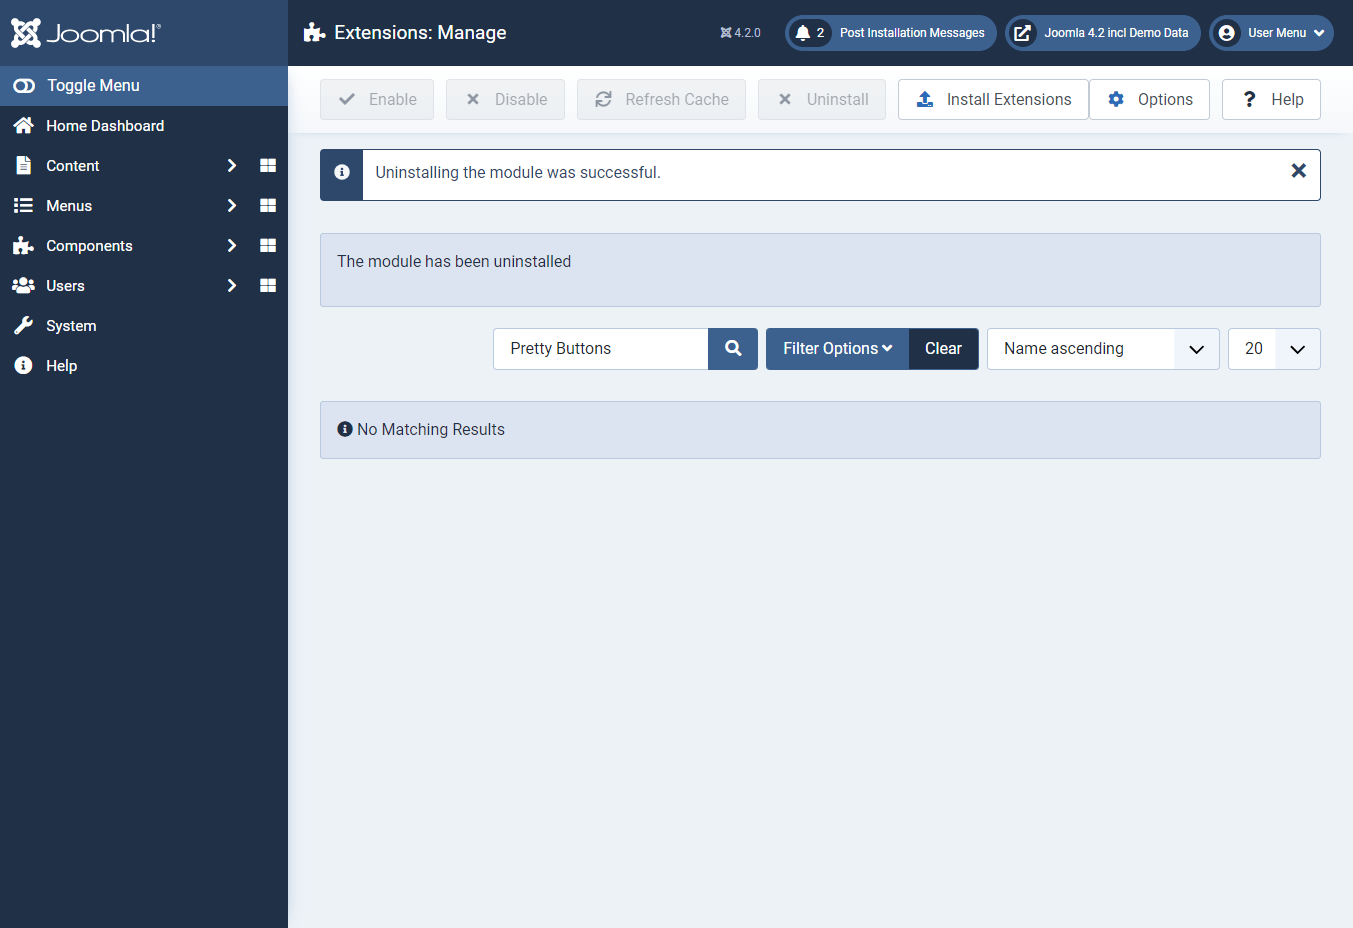The image size is (1353, 928).
Task: Click the disabled Enable button
Action: coord(377,99)
